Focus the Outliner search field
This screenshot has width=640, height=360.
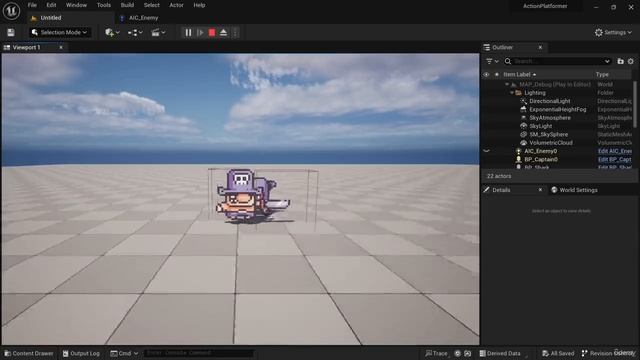[557, 61]
